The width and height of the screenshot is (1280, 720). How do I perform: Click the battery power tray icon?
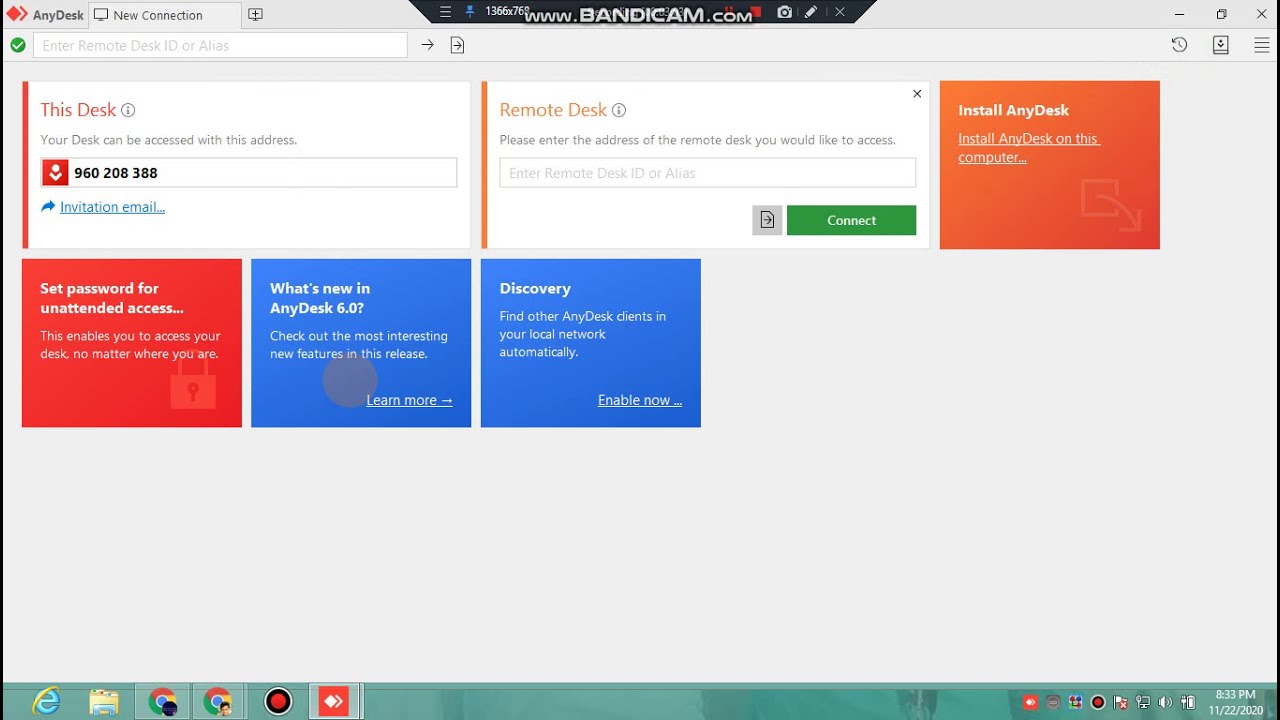click(1188, 702)
